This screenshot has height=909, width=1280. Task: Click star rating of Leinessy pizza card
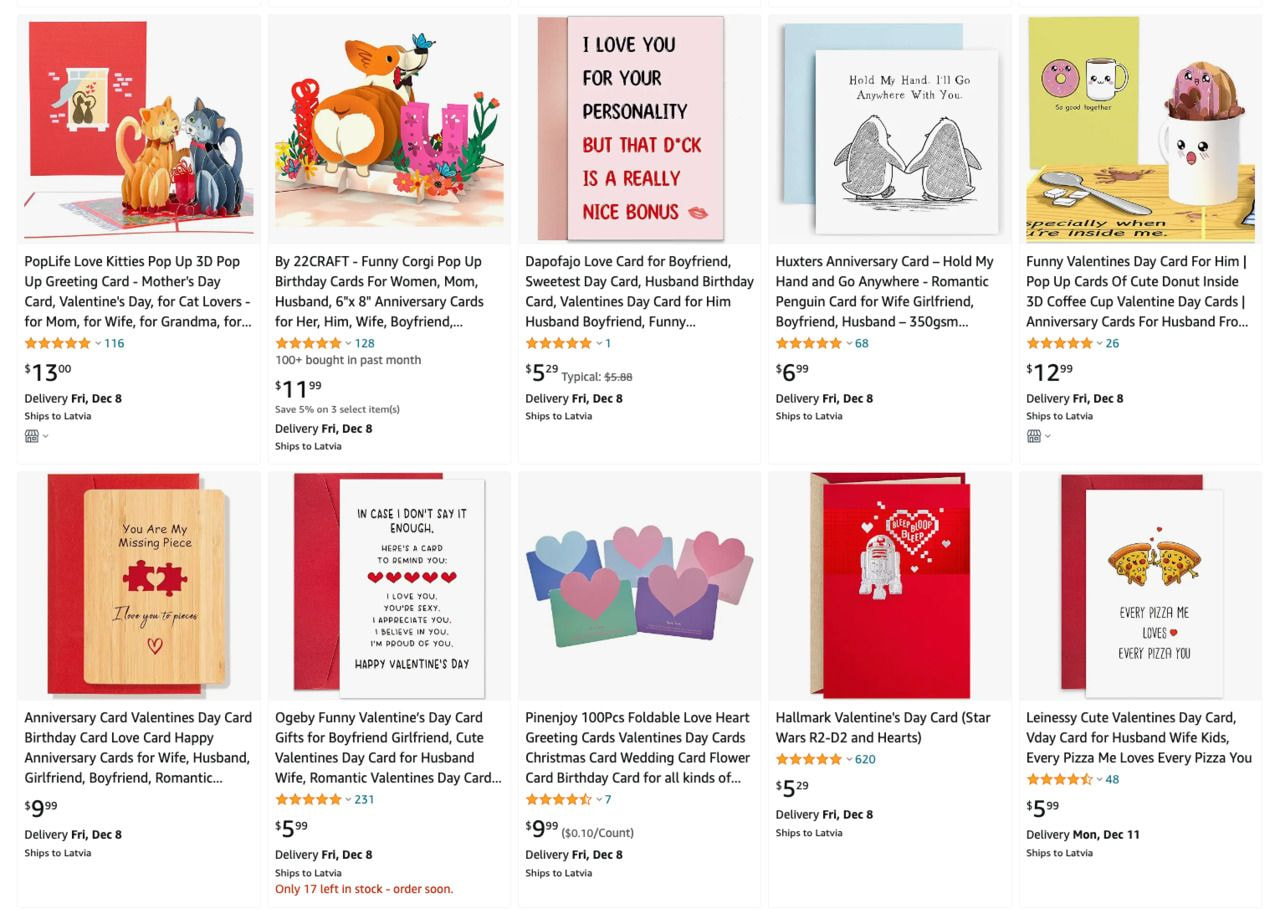[x=1060, y=779]
